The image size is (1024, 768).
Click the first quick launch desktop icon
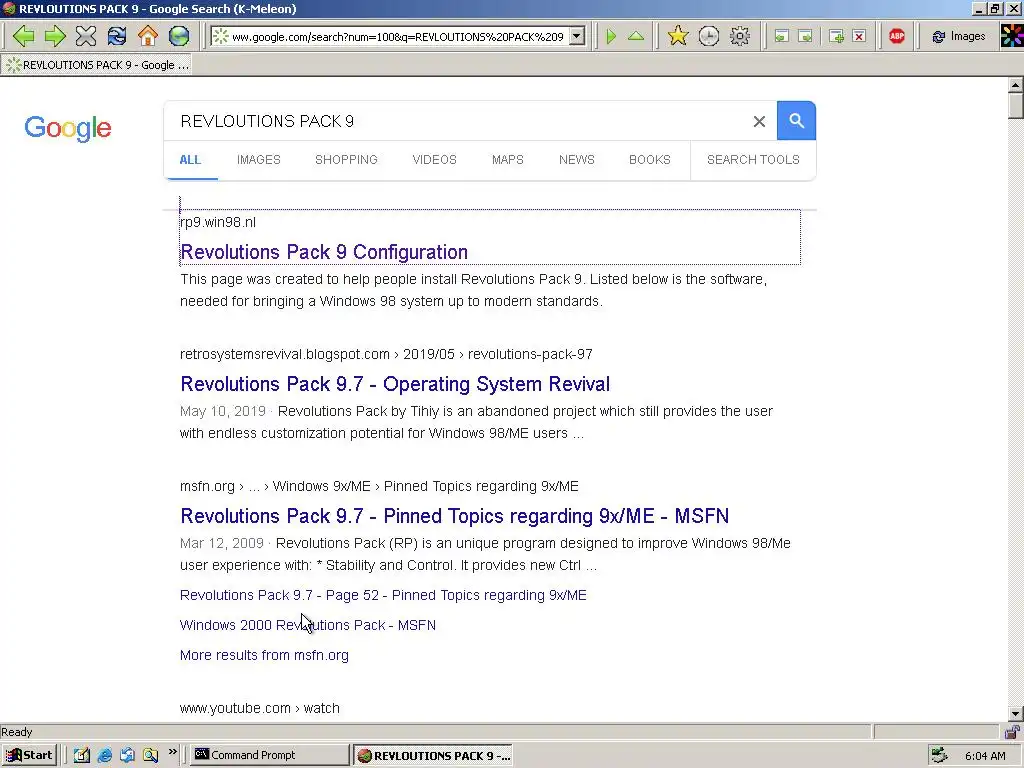tap(82, 756)
